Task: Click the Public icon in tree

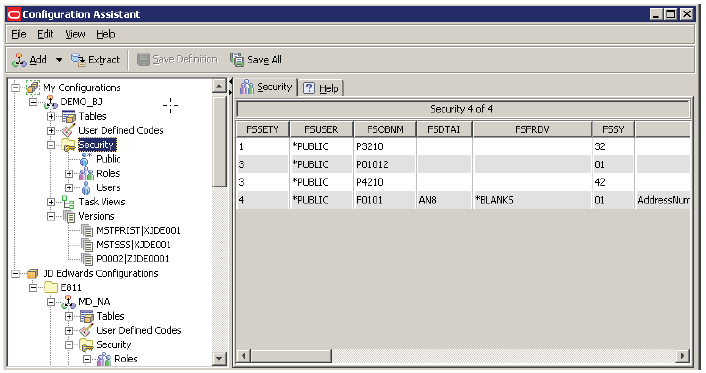Action: [85, 159]
